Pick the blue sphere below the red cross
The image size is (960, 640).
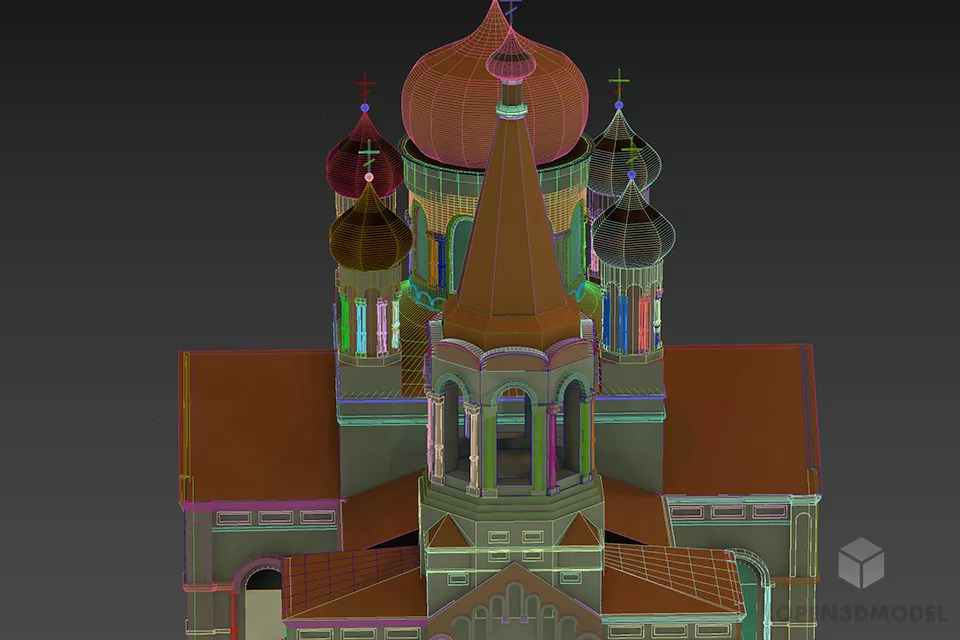[x=365, y=107]
